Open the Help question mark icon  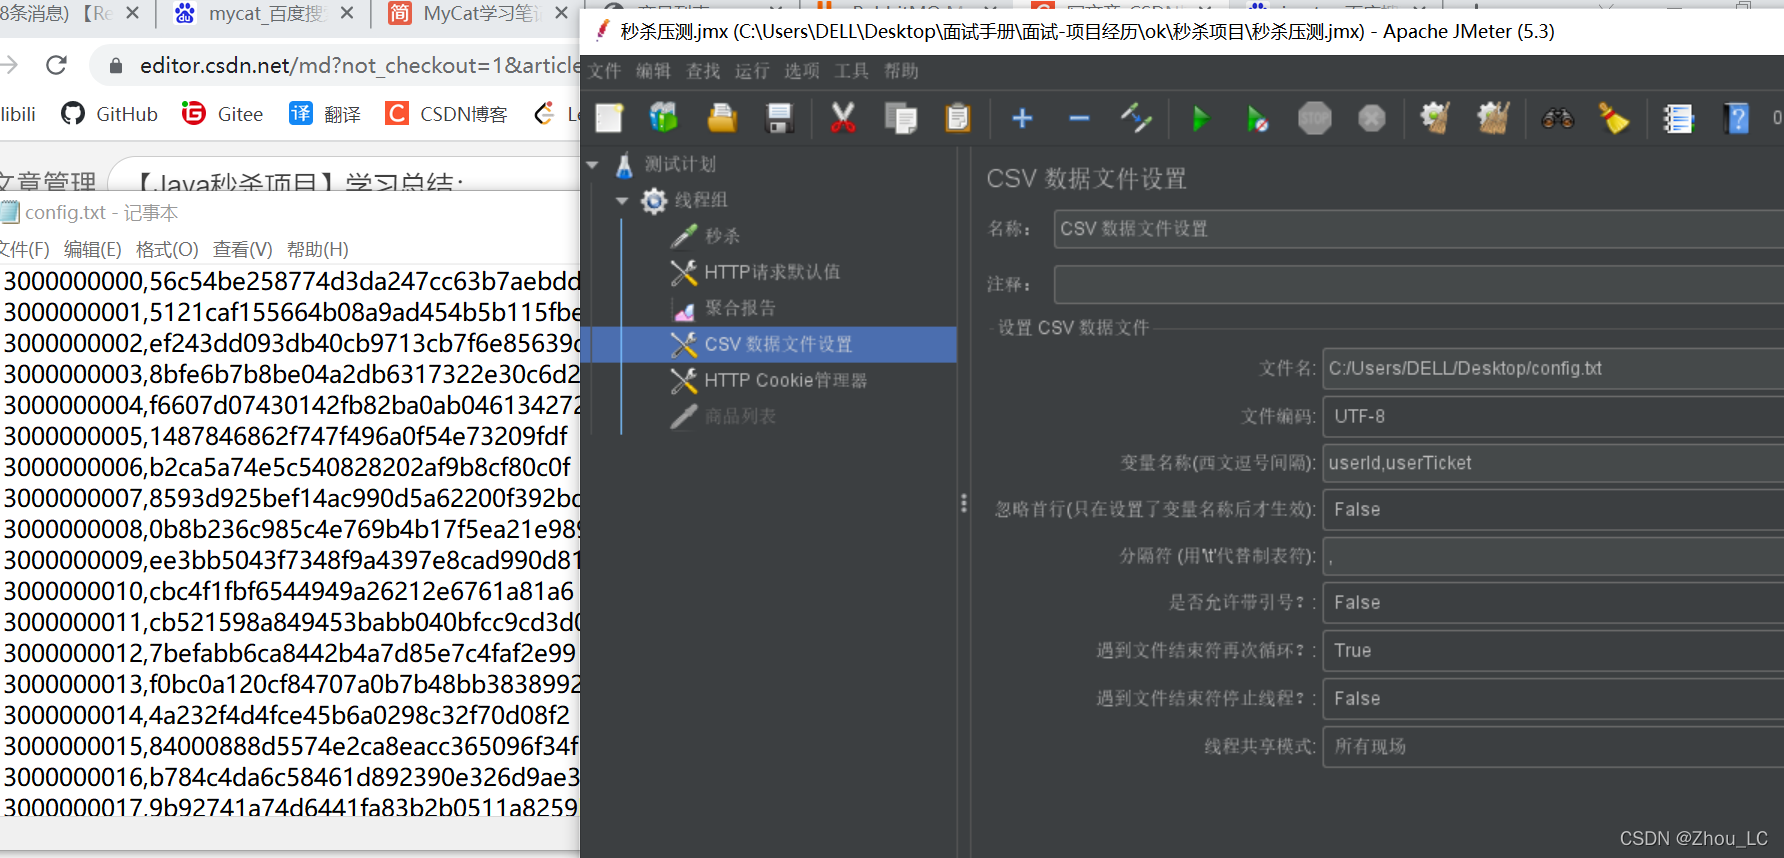(1737, 118)
